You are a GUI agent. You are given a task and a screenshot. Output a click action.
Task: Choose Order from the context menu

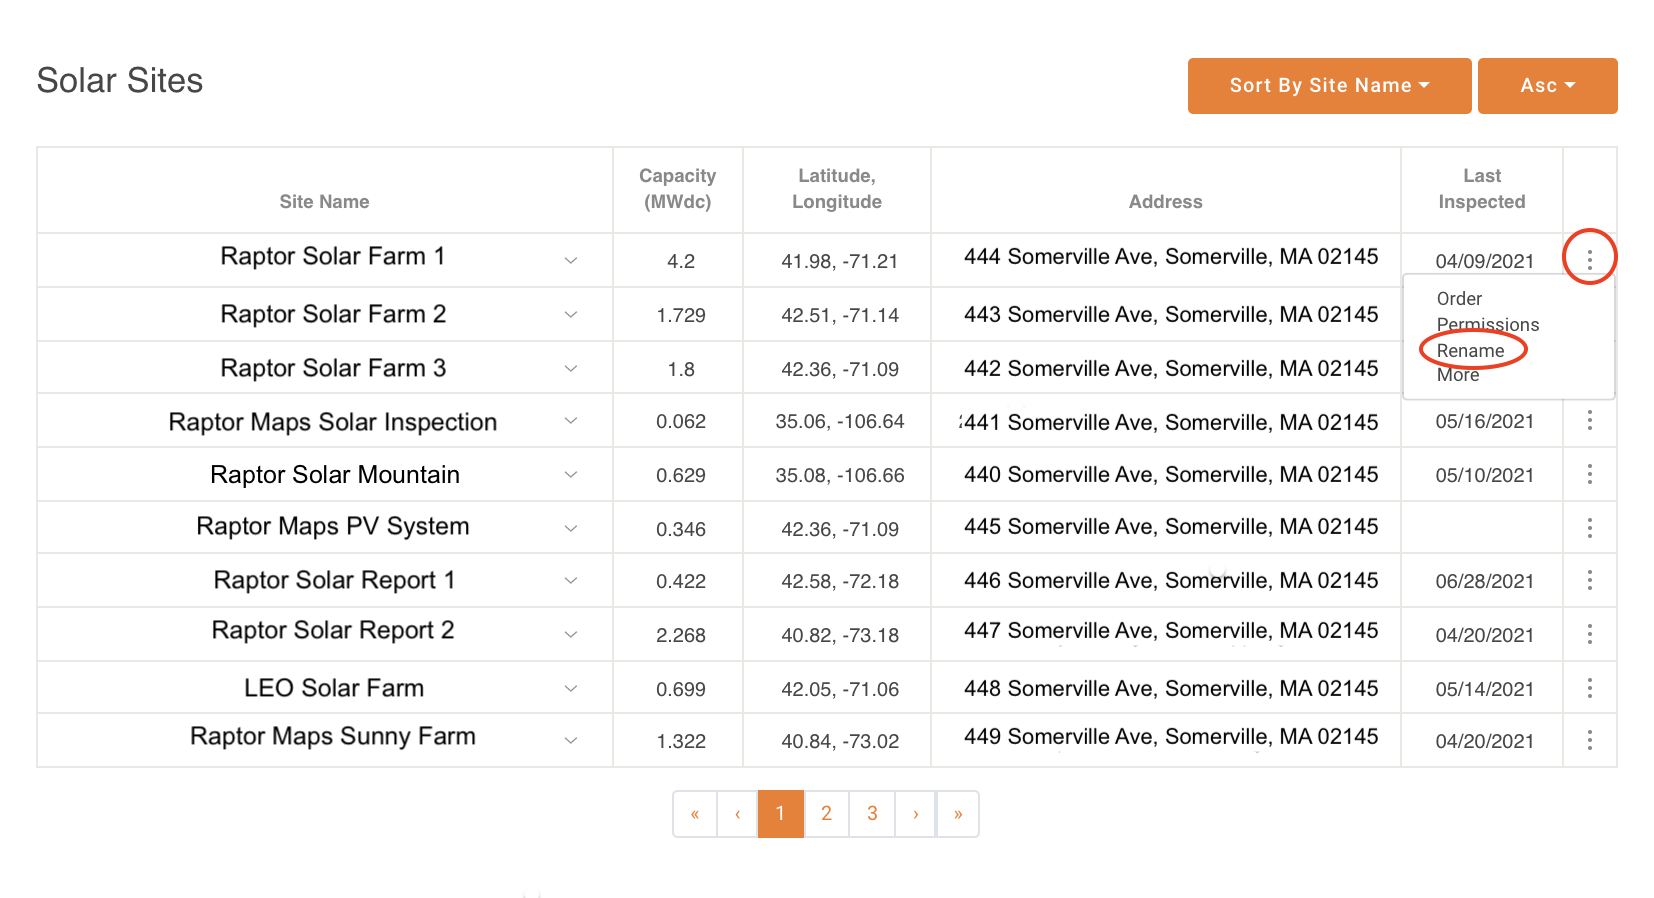pyautogui.click(x=1459, y=299)
